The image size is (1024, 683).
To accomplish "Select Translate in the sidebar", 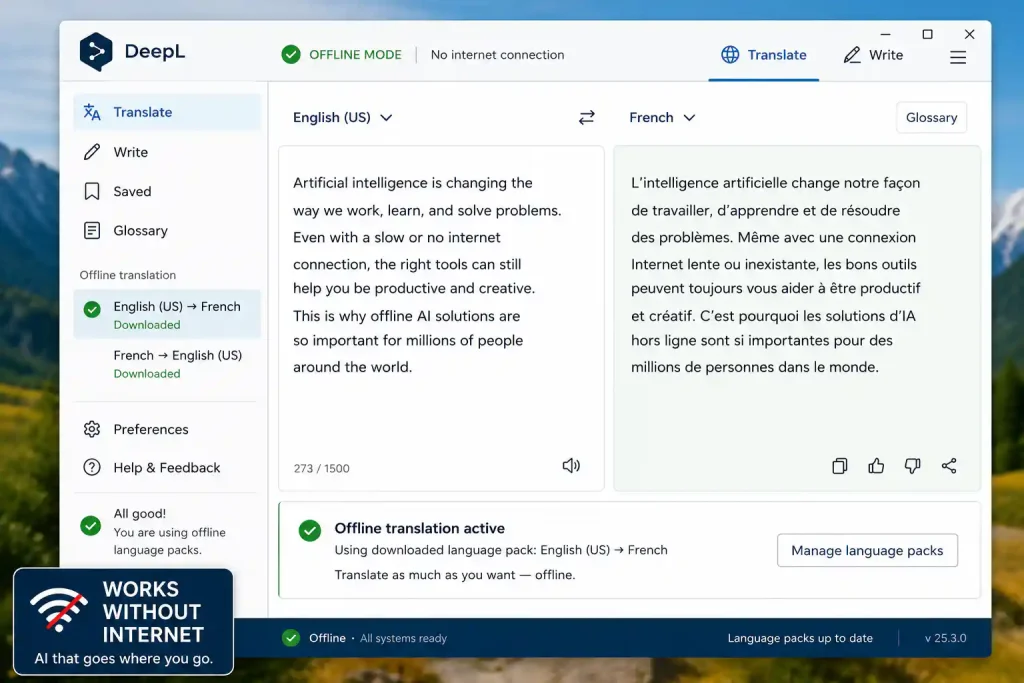I will tap(167, 112).
